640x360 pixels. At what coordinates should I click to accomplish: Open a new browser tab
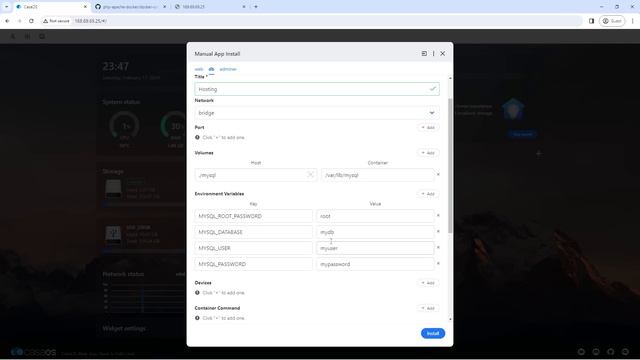[256, 7]
